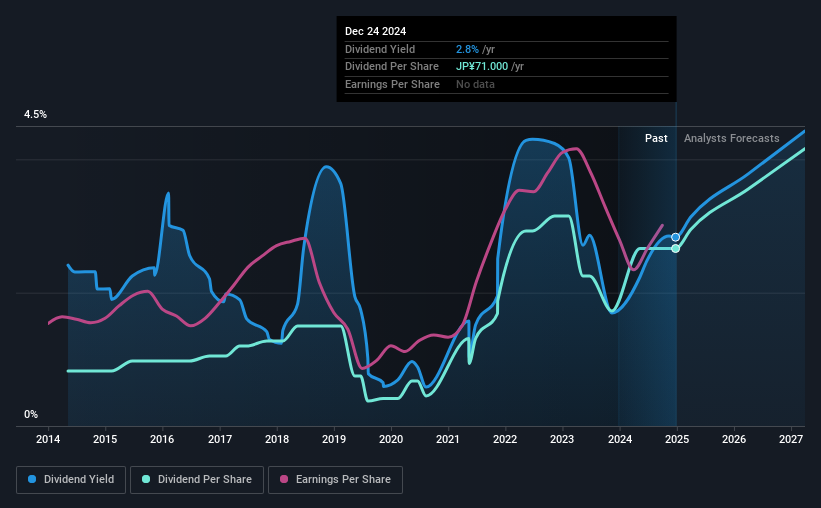
Task: Select the blue Dividend Yield data point marker
Action: 675,237
